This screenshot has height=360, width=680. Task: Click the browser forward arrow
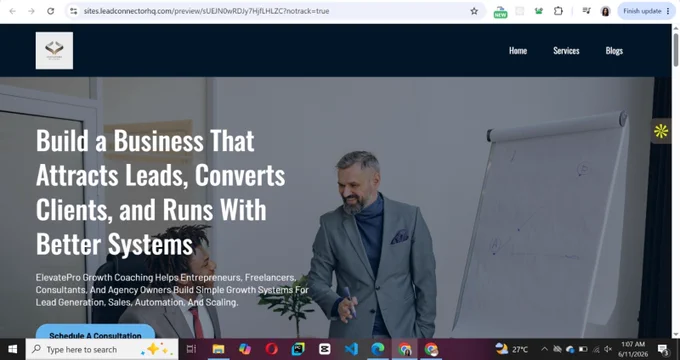(x=31, y=11)
